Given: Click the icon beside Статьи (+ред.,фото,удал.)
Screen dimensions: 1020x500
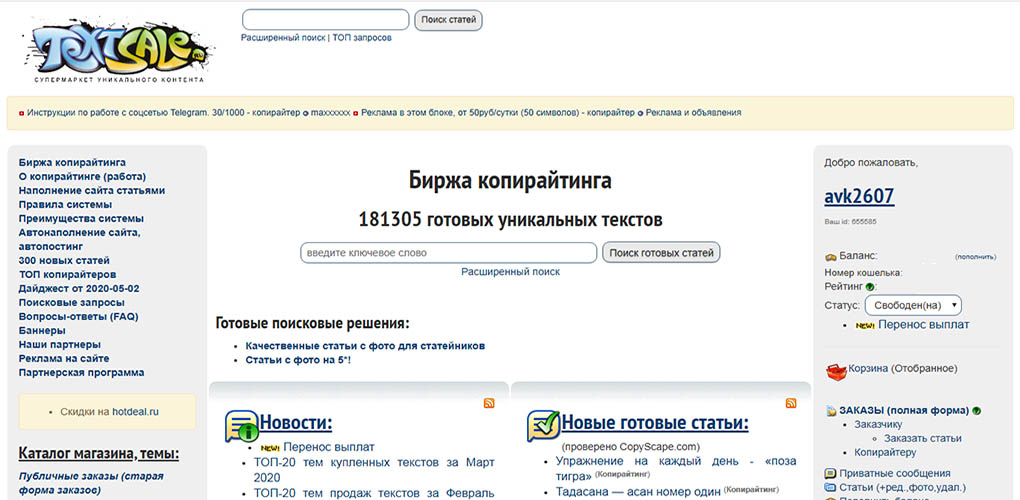Looking at the screenshot, I should [x=830, y=488].
